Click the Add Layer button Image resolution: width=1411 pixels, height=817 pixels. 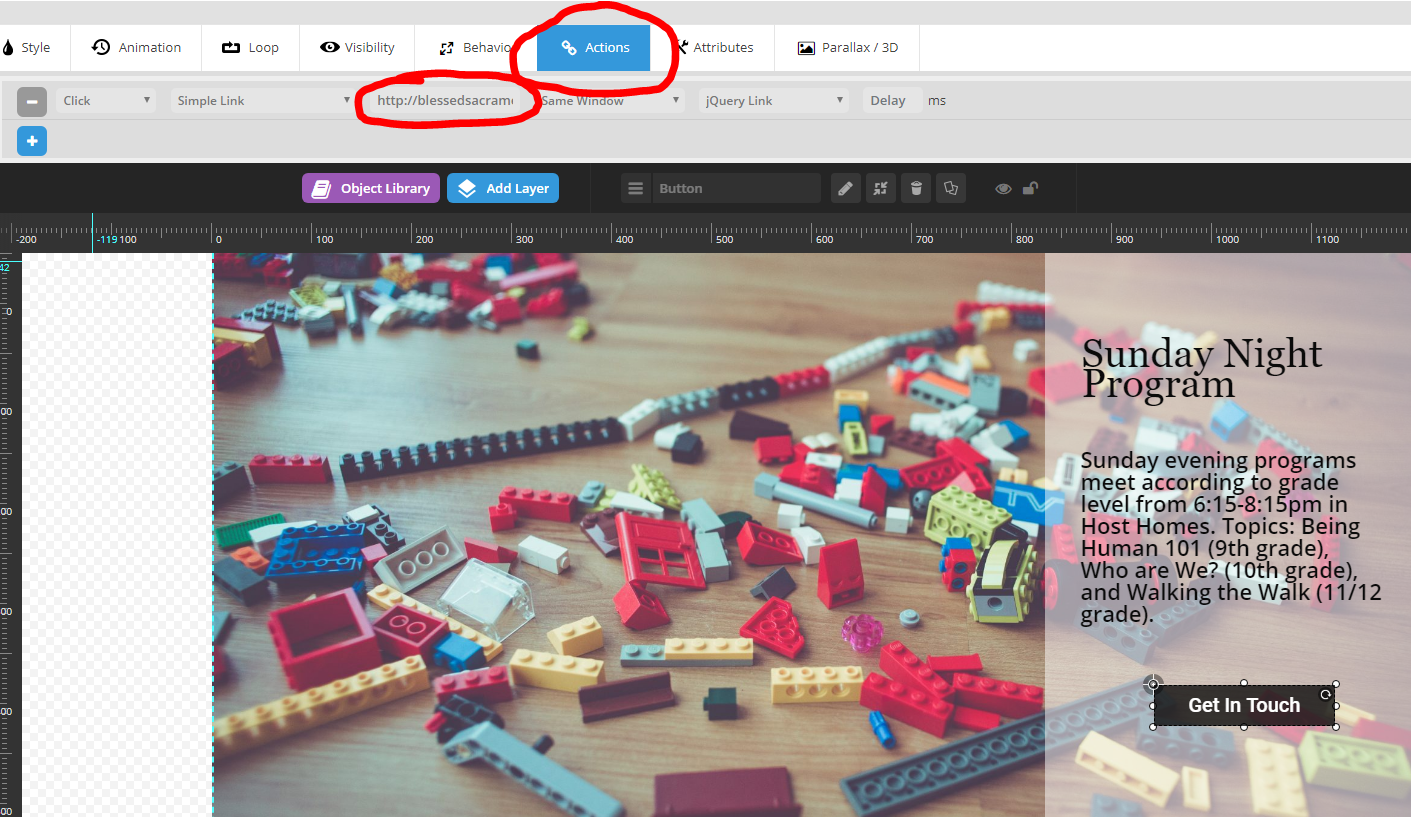[503, 188]
